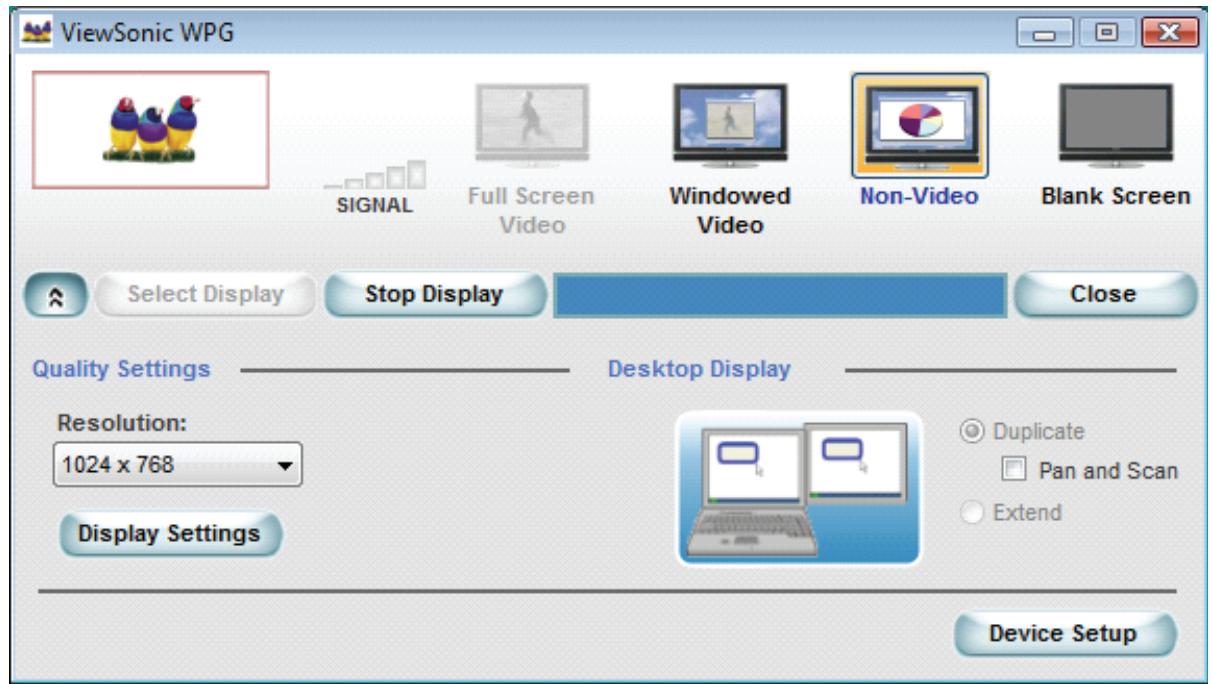Open Display Settings
The width and height of the screenshot is (1212, 684).
169,533
